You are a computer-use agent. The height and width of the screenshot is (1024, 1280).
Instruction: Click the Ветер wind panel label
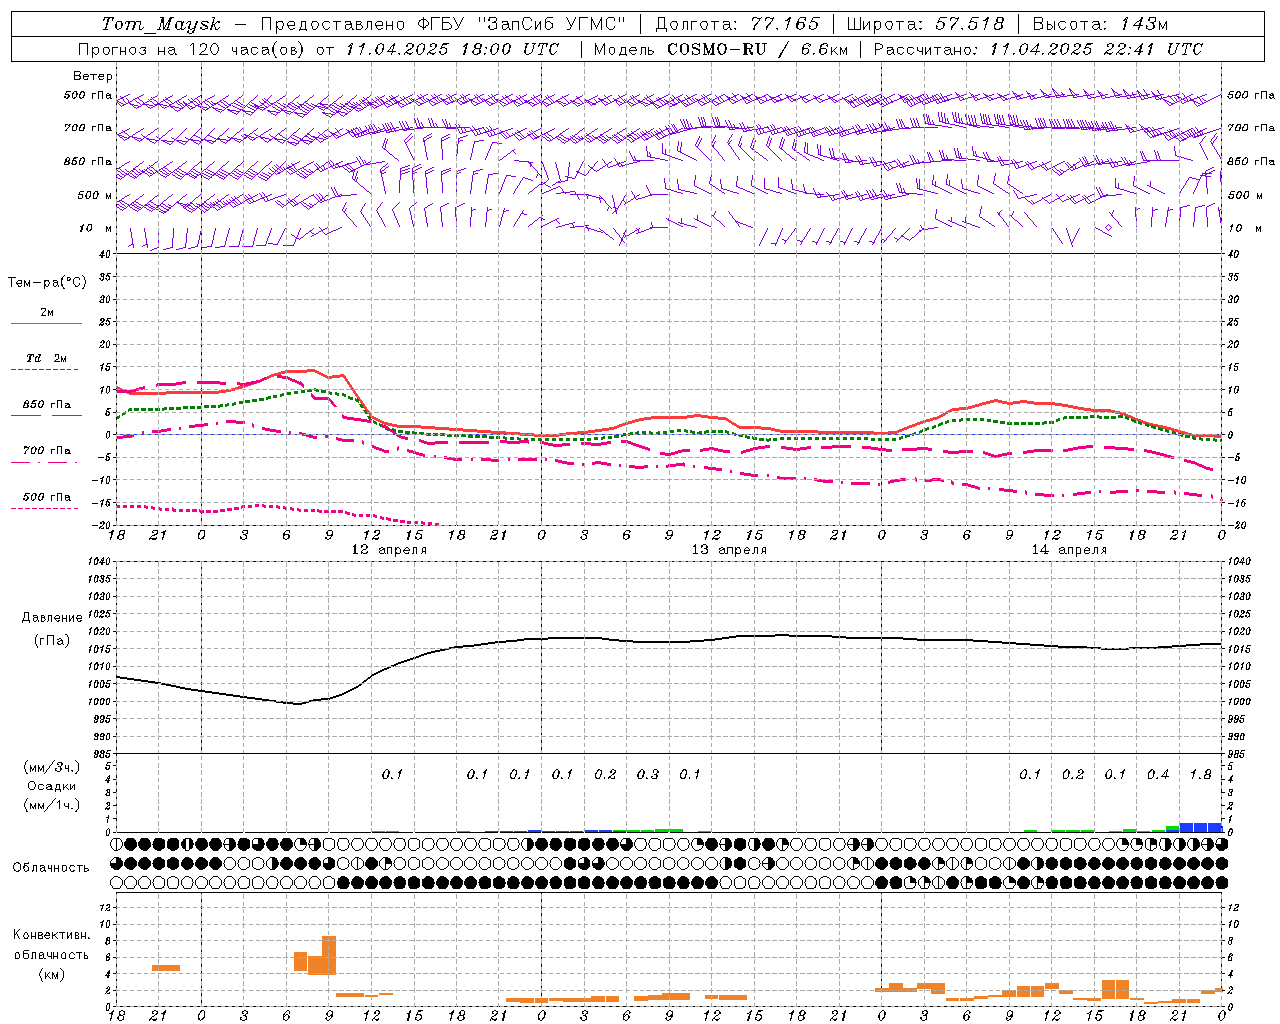point(93,76)
